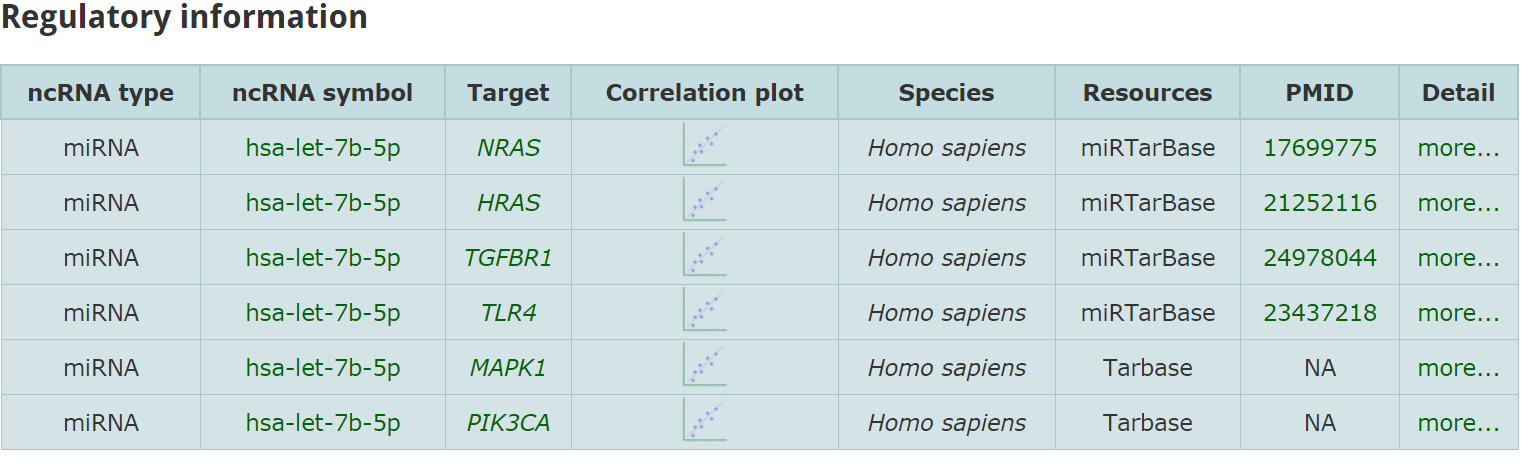Open PMID 21252116 reference
Viewport: 1529px width, 473px height.
1320,203
